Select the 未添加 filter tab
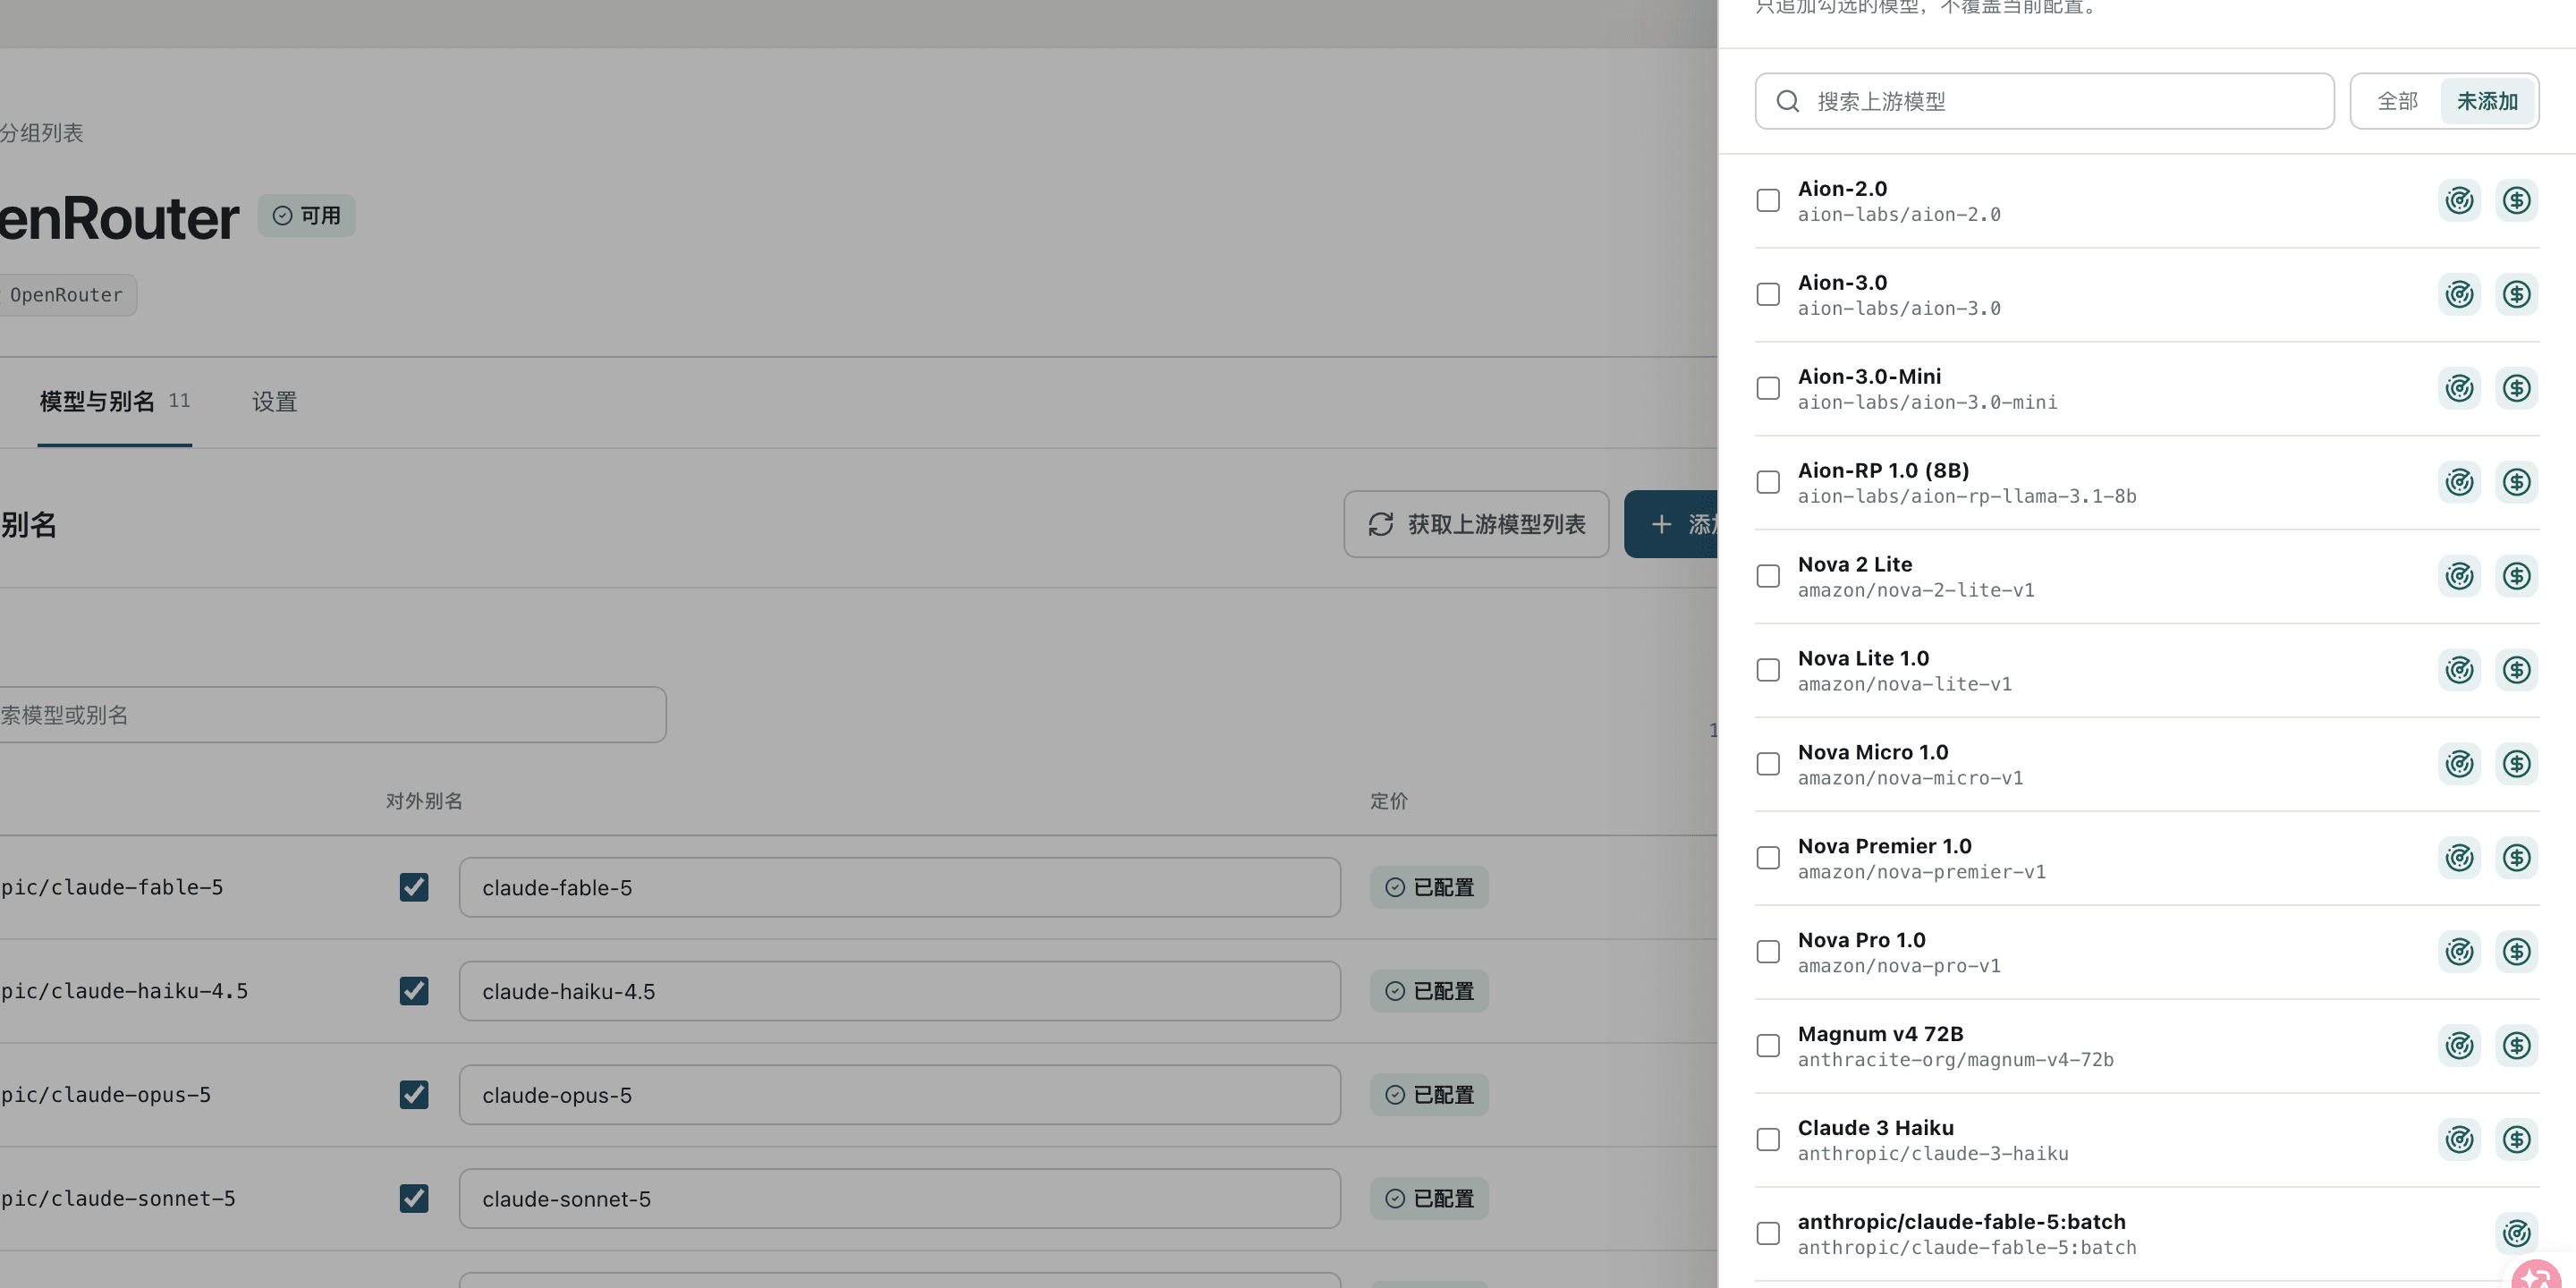The width and height of the screenshot is (2576, 1288). 2487,101
